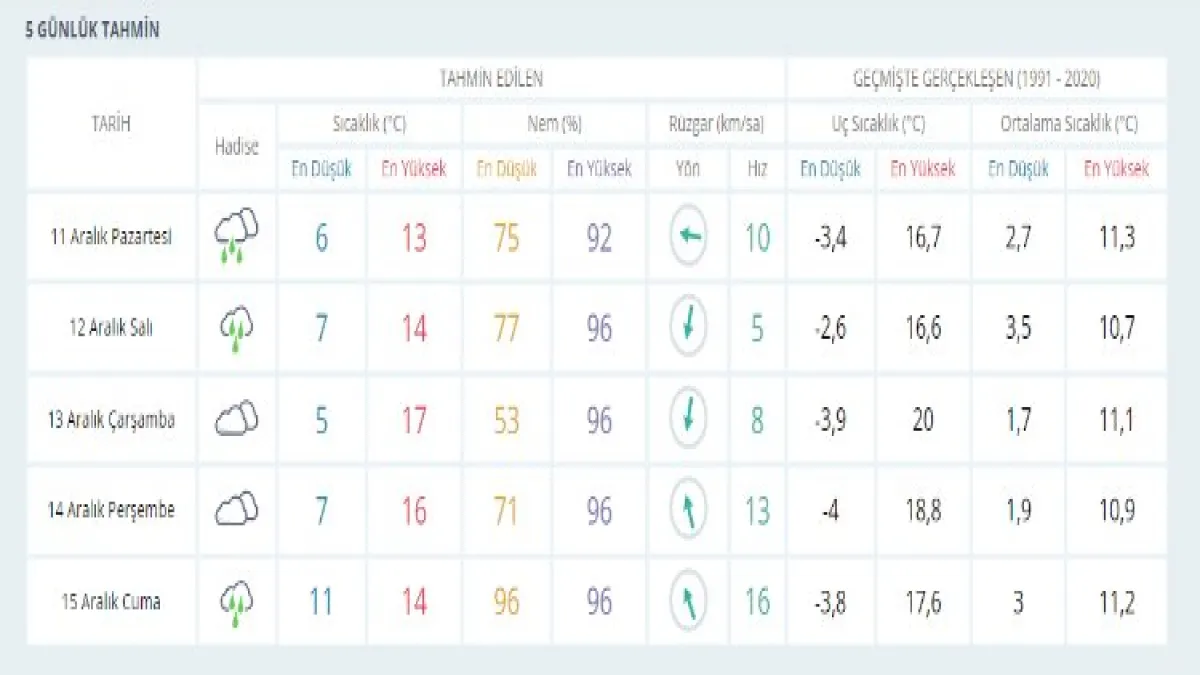Click the GEÇMİŞTE GERÇEKLEŞEN (1991 - 2020) header
This screenshot has height=675, width=1200.
(976, 79)
